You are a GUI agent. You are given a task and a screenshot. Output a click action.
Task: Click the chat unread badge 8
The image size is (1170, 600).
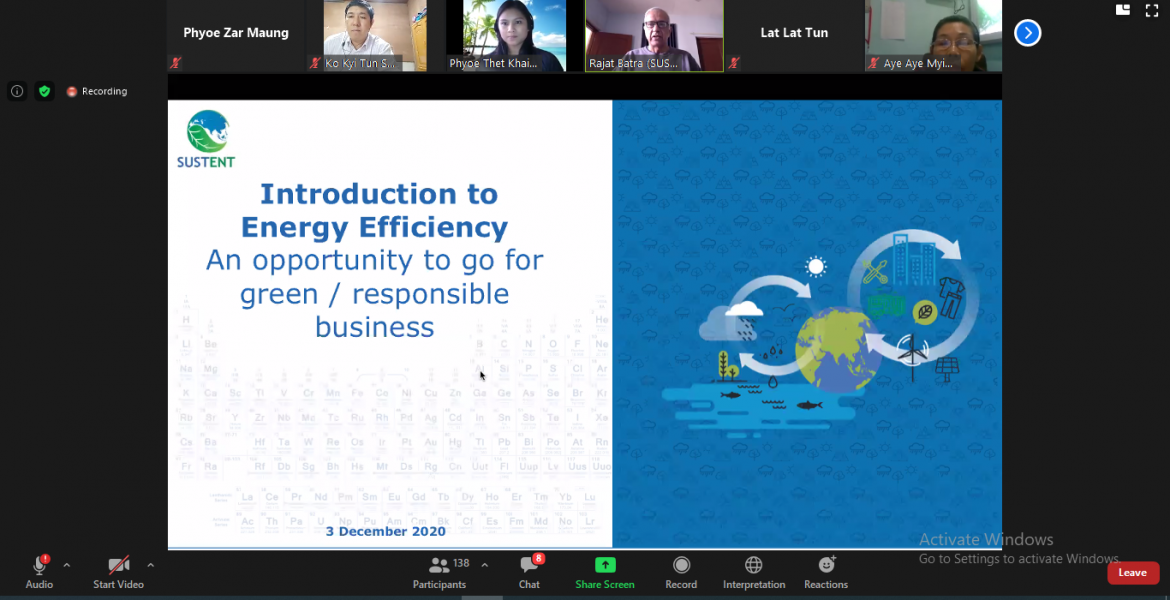[538, 558]
